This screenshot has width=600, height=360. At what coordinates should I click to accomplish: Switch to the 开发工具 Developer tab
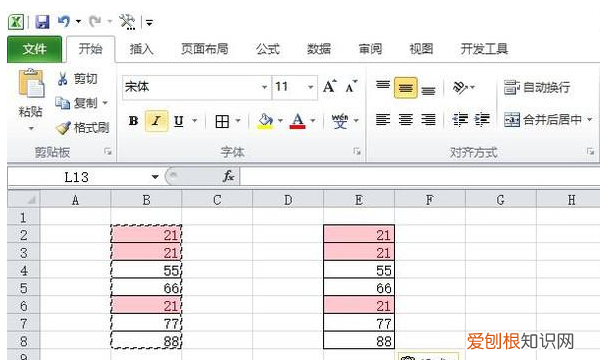(x=484, y=49)
